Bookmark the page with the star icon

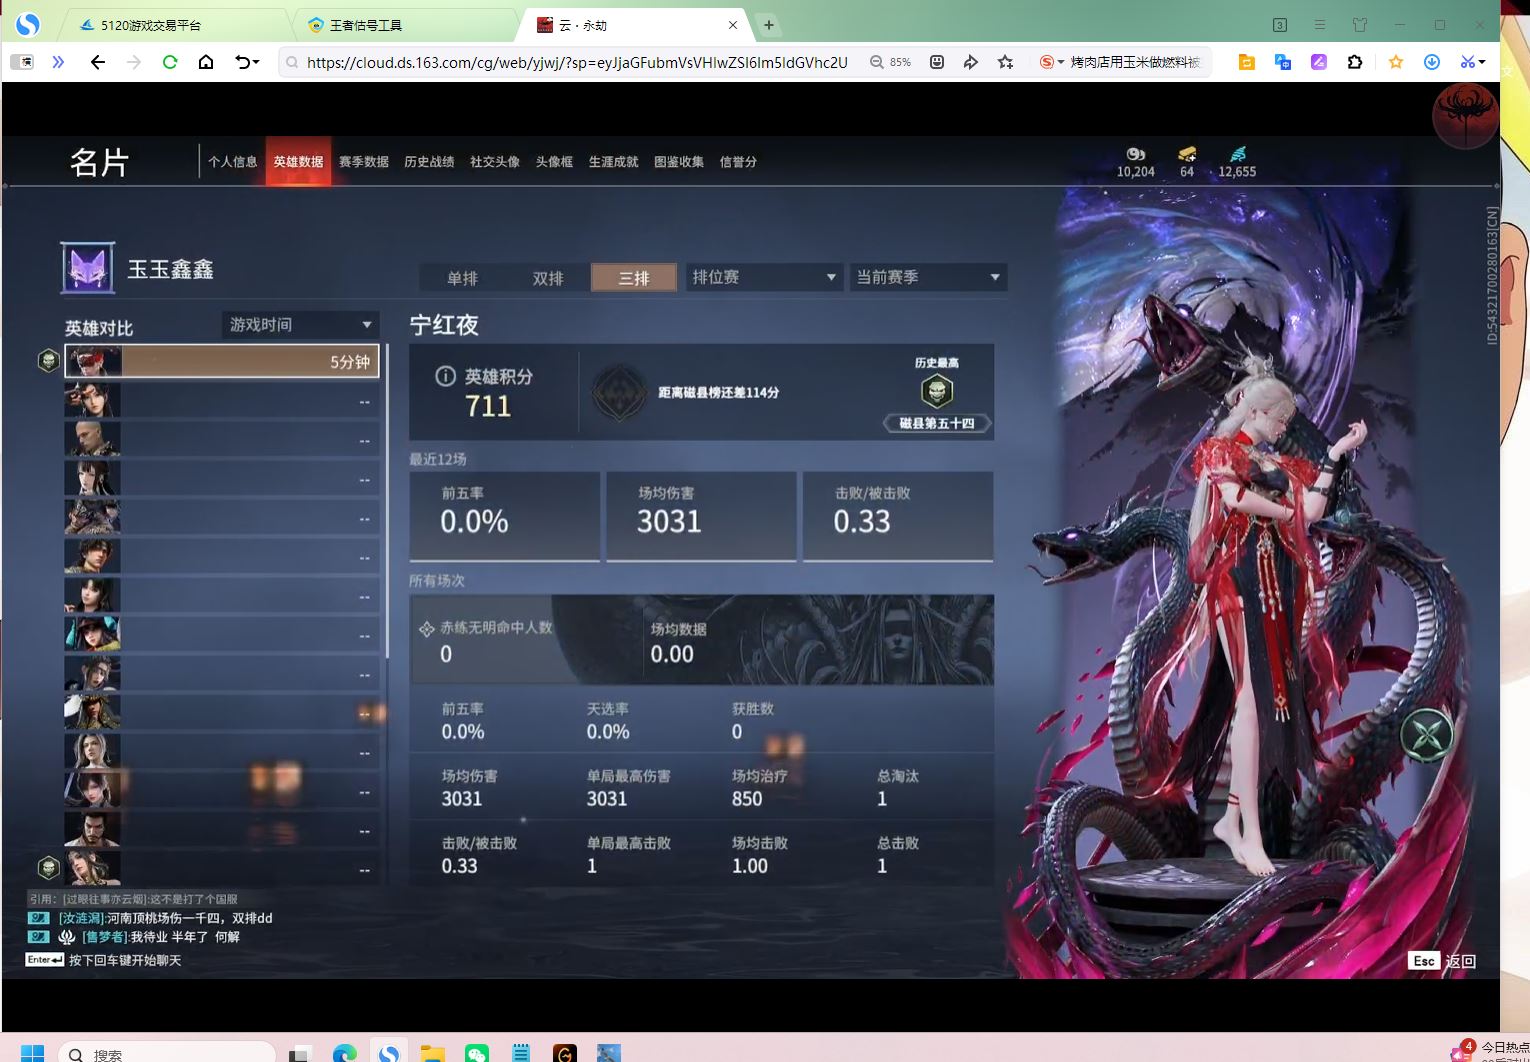pyautogui.click(x=1005, y=62)
